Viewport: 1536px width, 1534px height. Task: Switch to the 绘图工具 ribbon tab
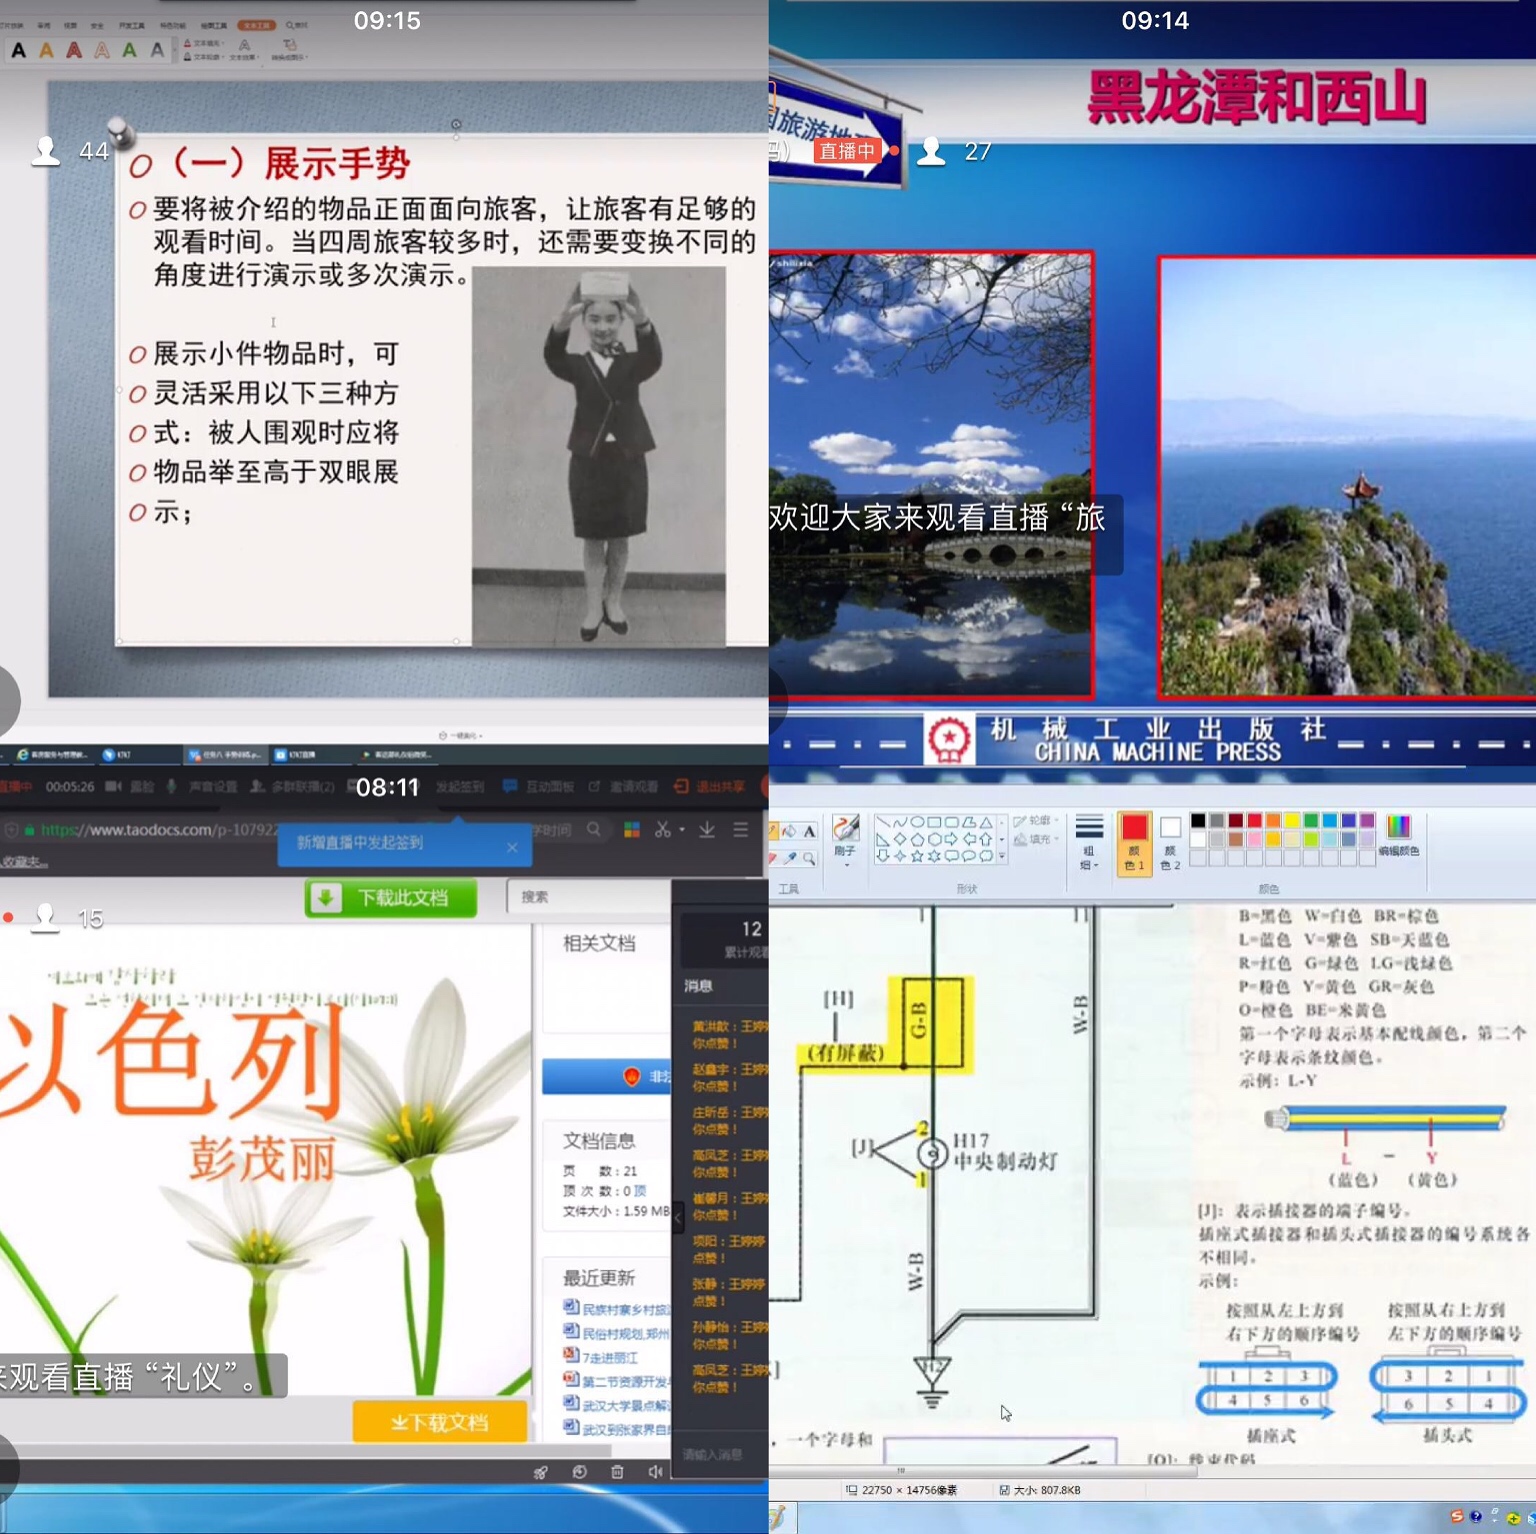click(x=214, y=25)
